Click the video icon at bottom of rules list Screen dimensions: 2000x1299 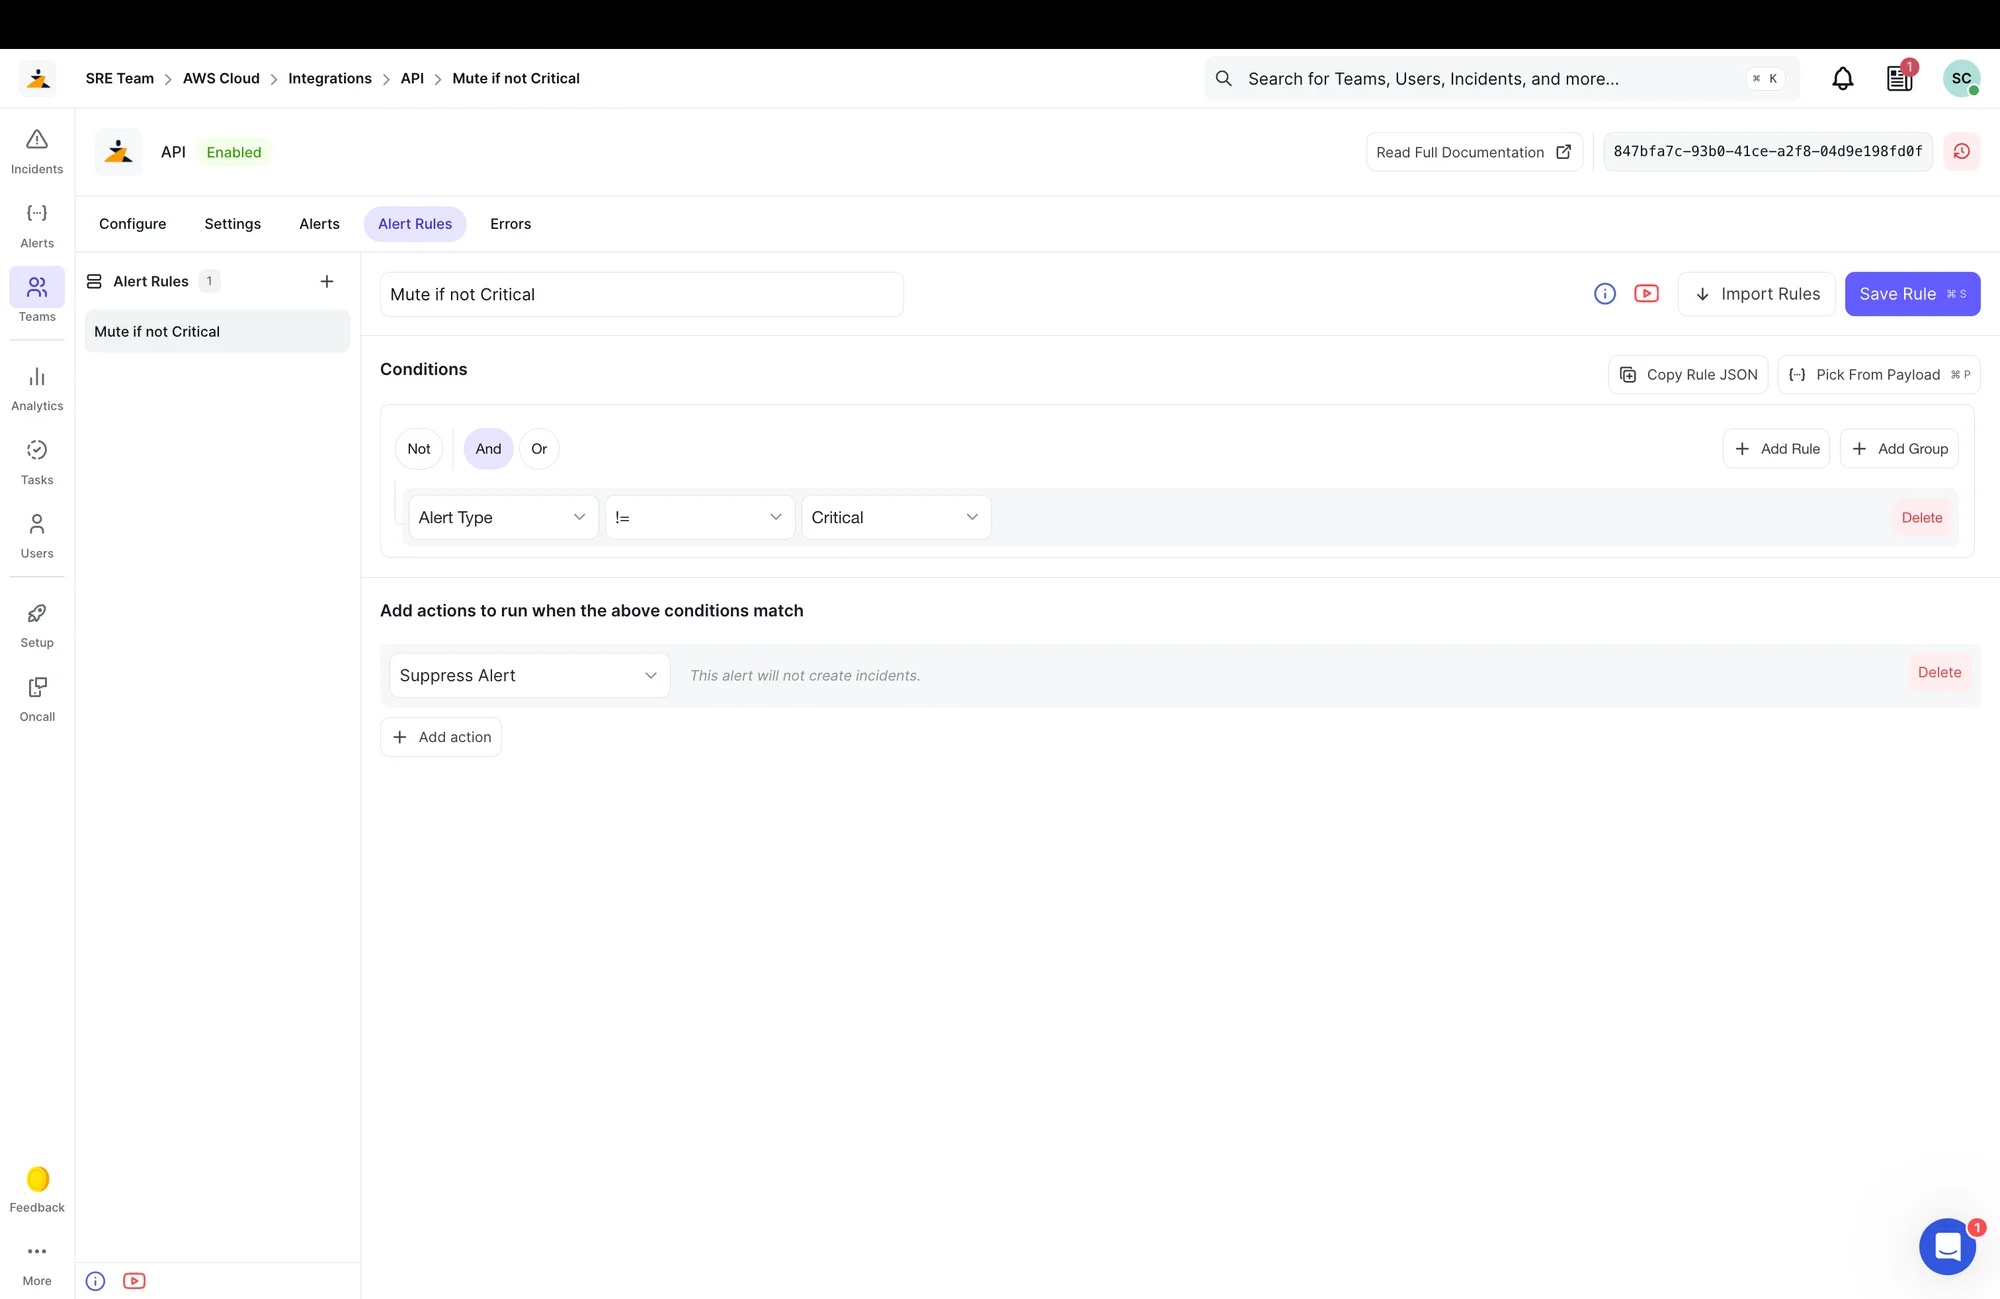[134, 1281]
